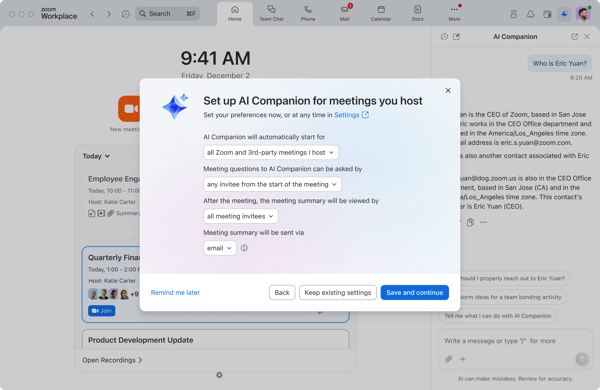Click the send arrow button
This screenshot has width=600, height=390.
(582, 359)
